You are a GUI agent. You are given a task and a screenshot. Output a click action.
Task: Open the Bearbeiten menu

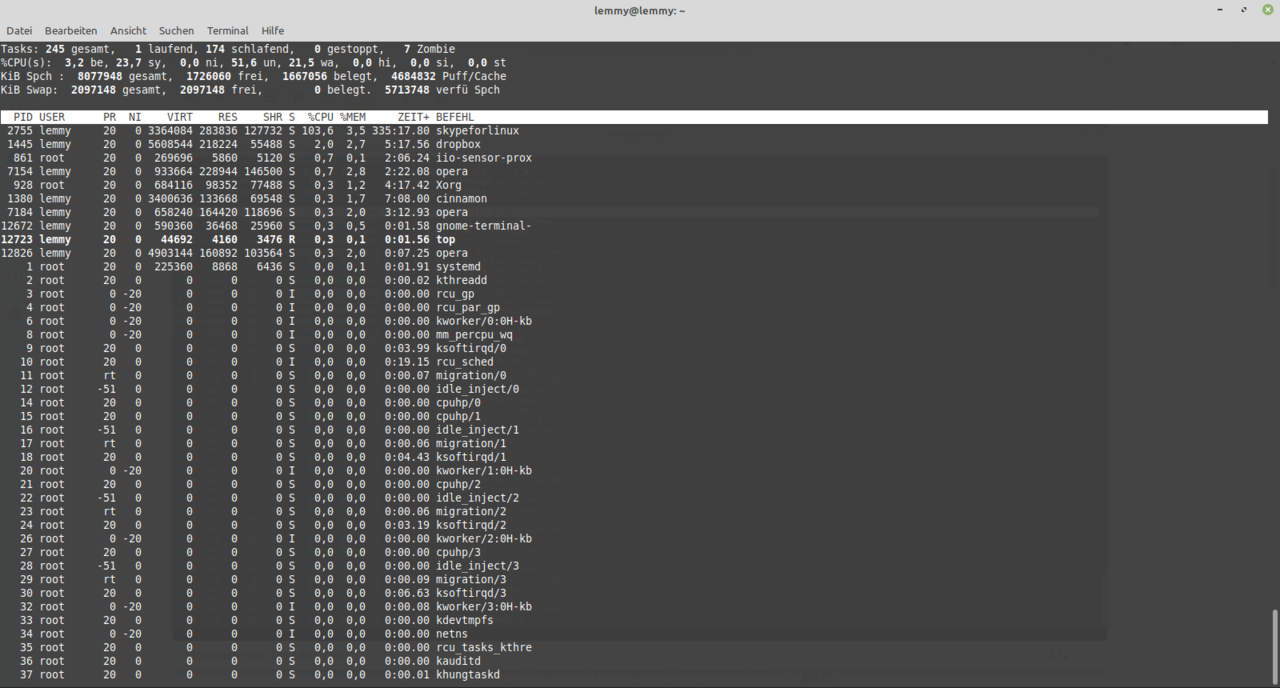coord(71,31)
